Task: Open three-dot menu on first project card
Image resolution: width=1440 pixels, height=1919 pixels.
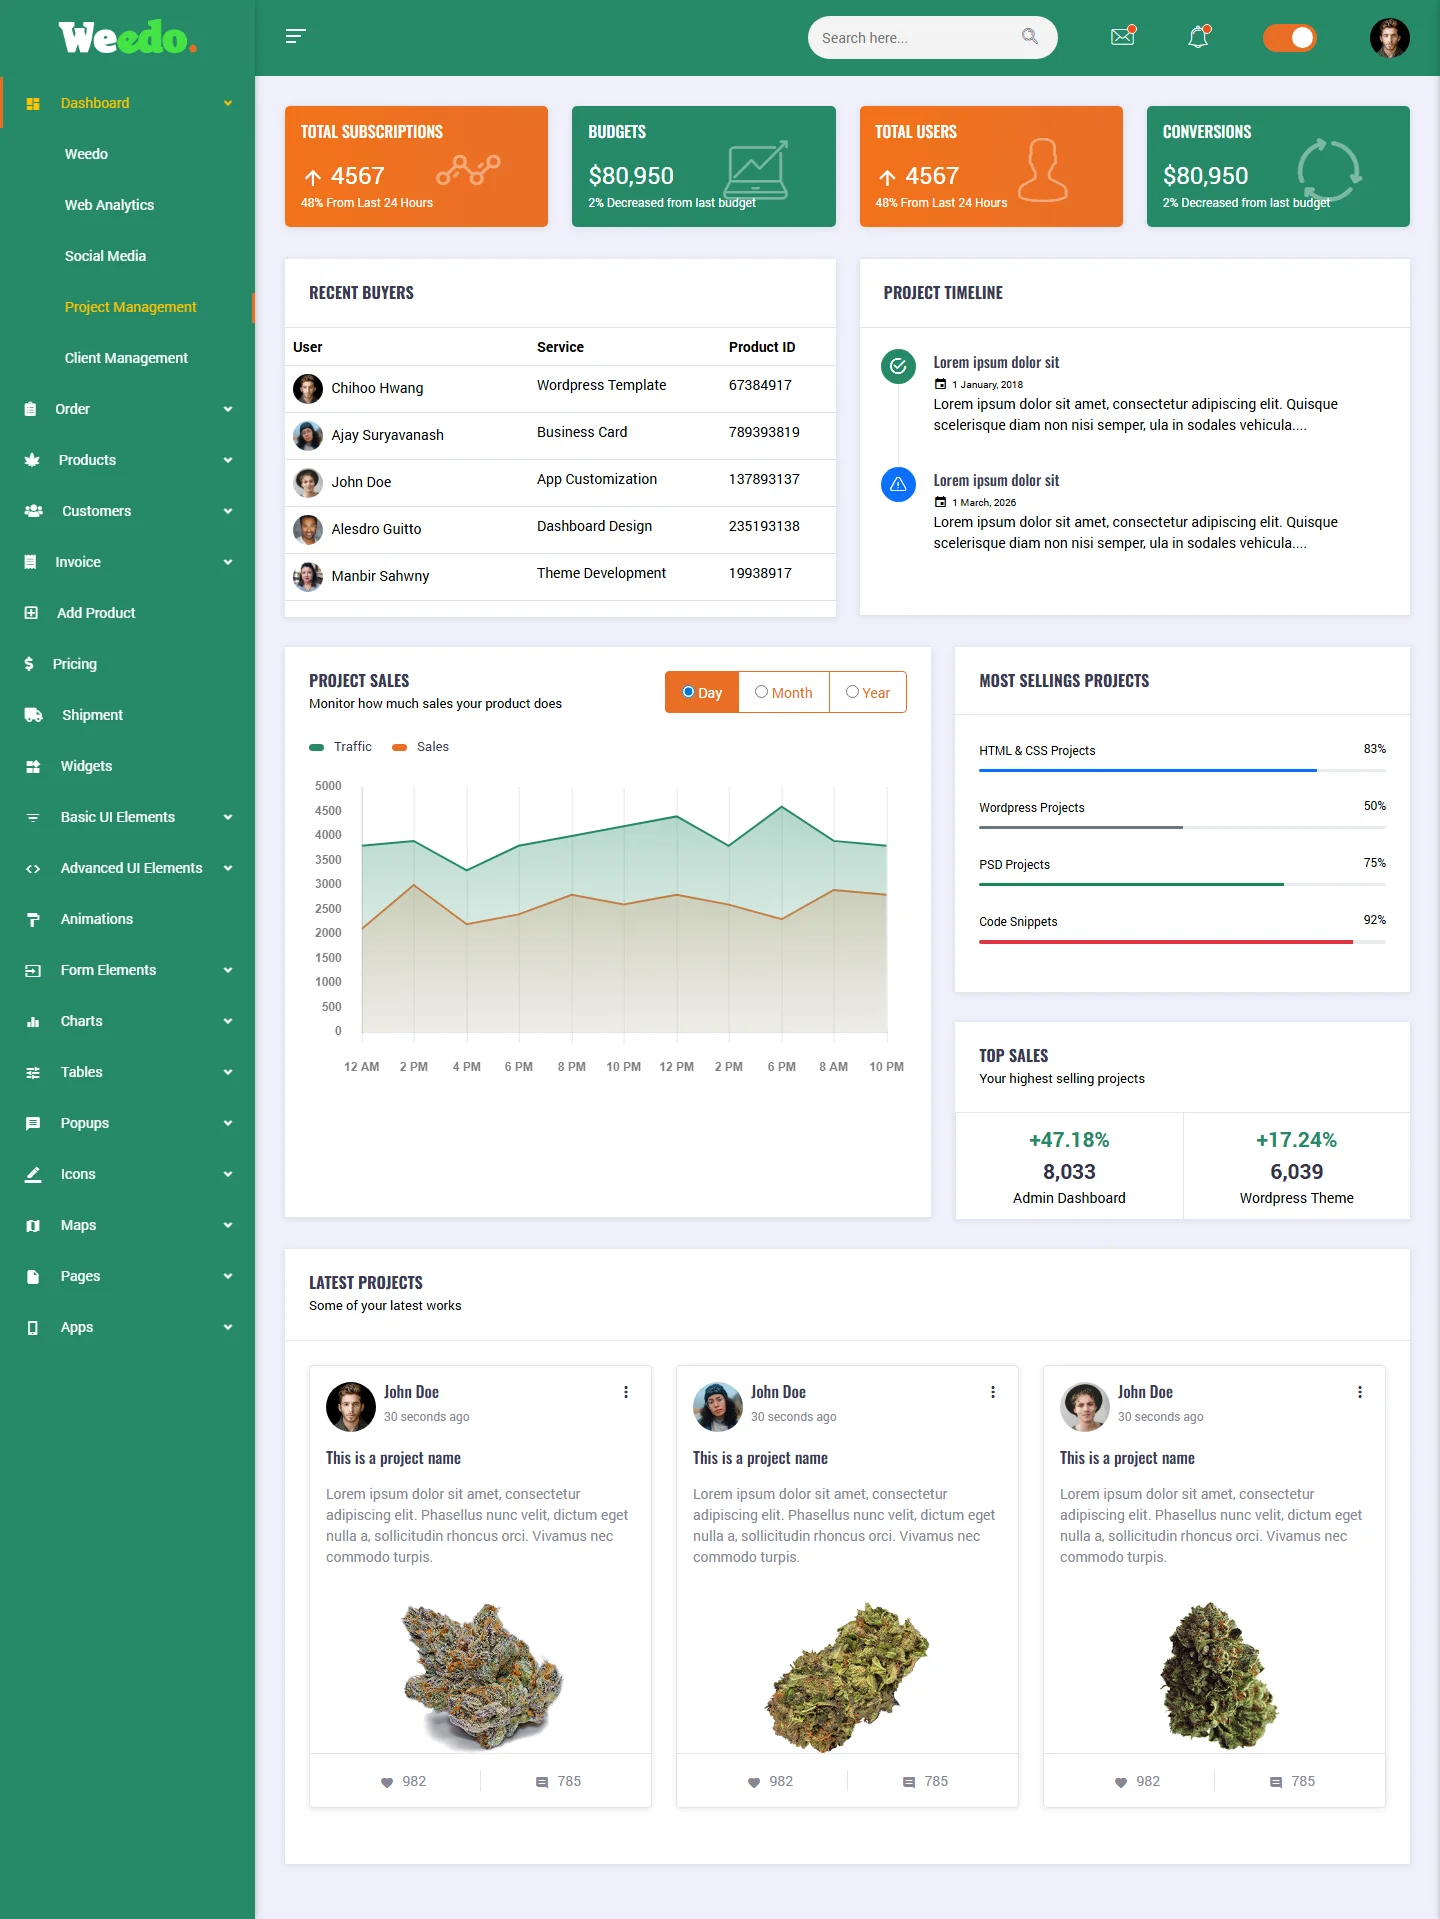Action: [x=626, y=1392]
